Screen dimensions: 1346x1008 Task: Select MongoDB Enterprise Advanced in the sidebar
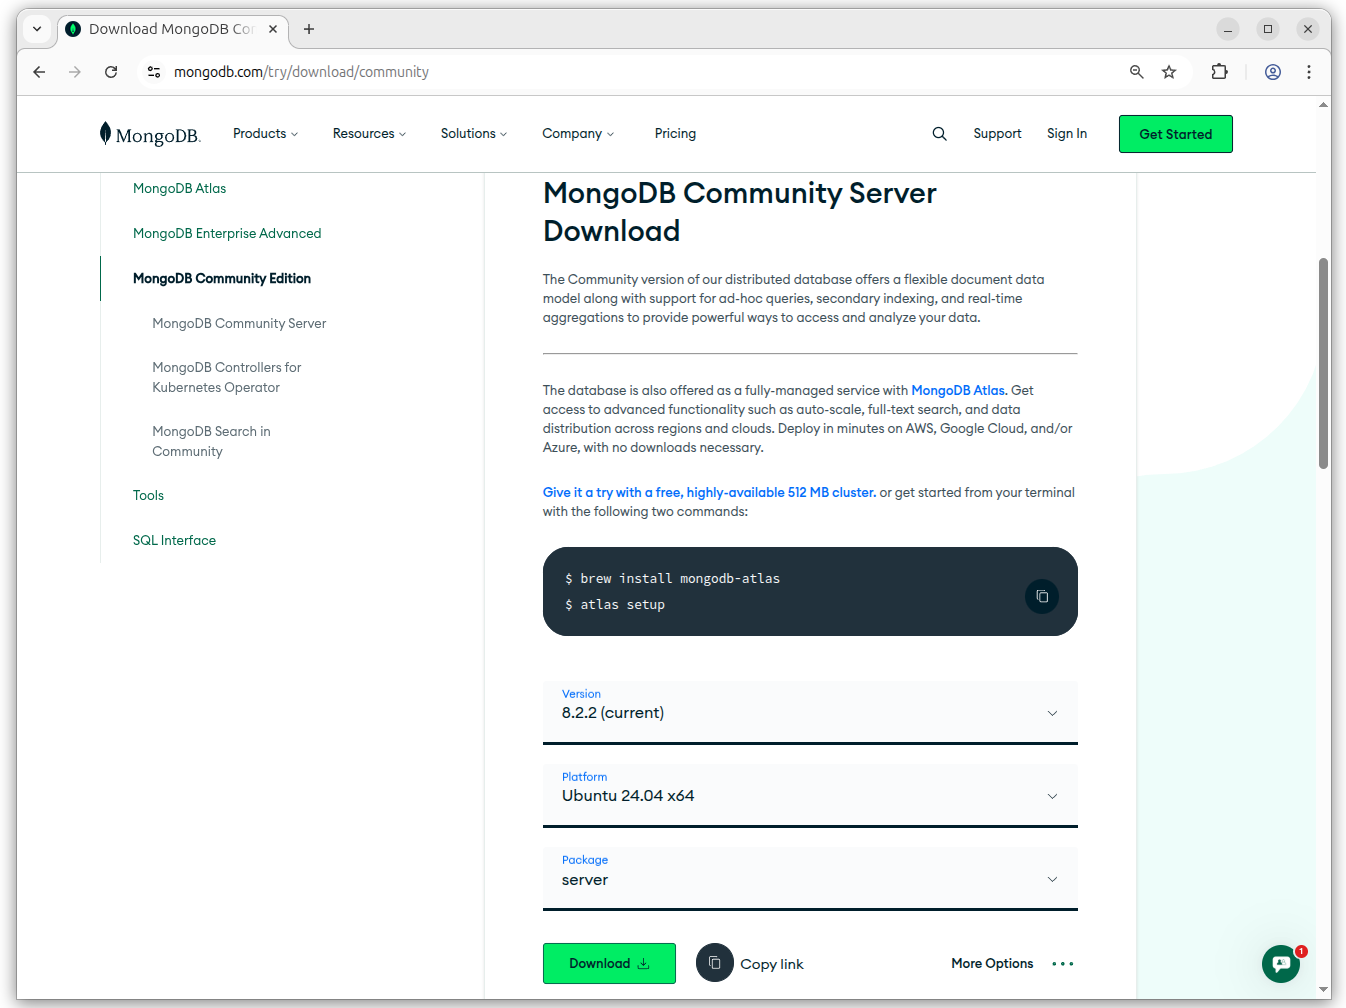[227, 234]
